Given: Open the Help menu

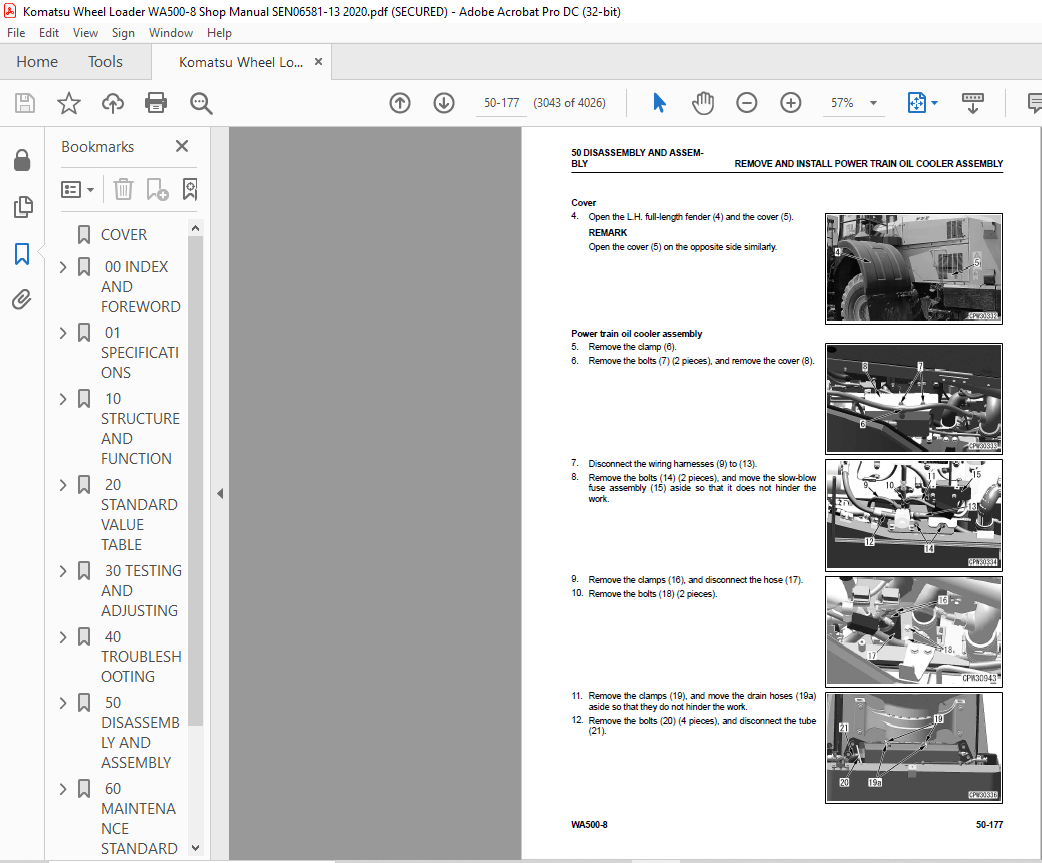Looking at the screenshot, I should coord(219,33).
